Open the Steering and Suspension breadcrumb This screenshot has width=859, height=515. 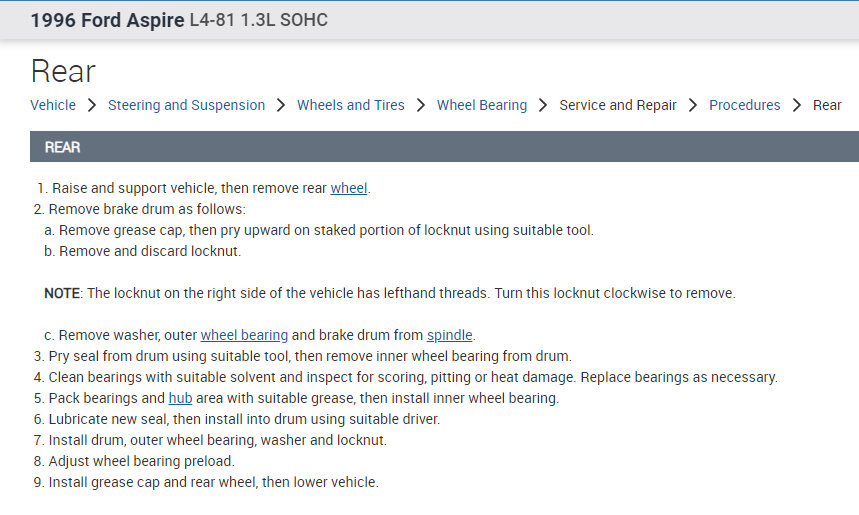[186, 105]
